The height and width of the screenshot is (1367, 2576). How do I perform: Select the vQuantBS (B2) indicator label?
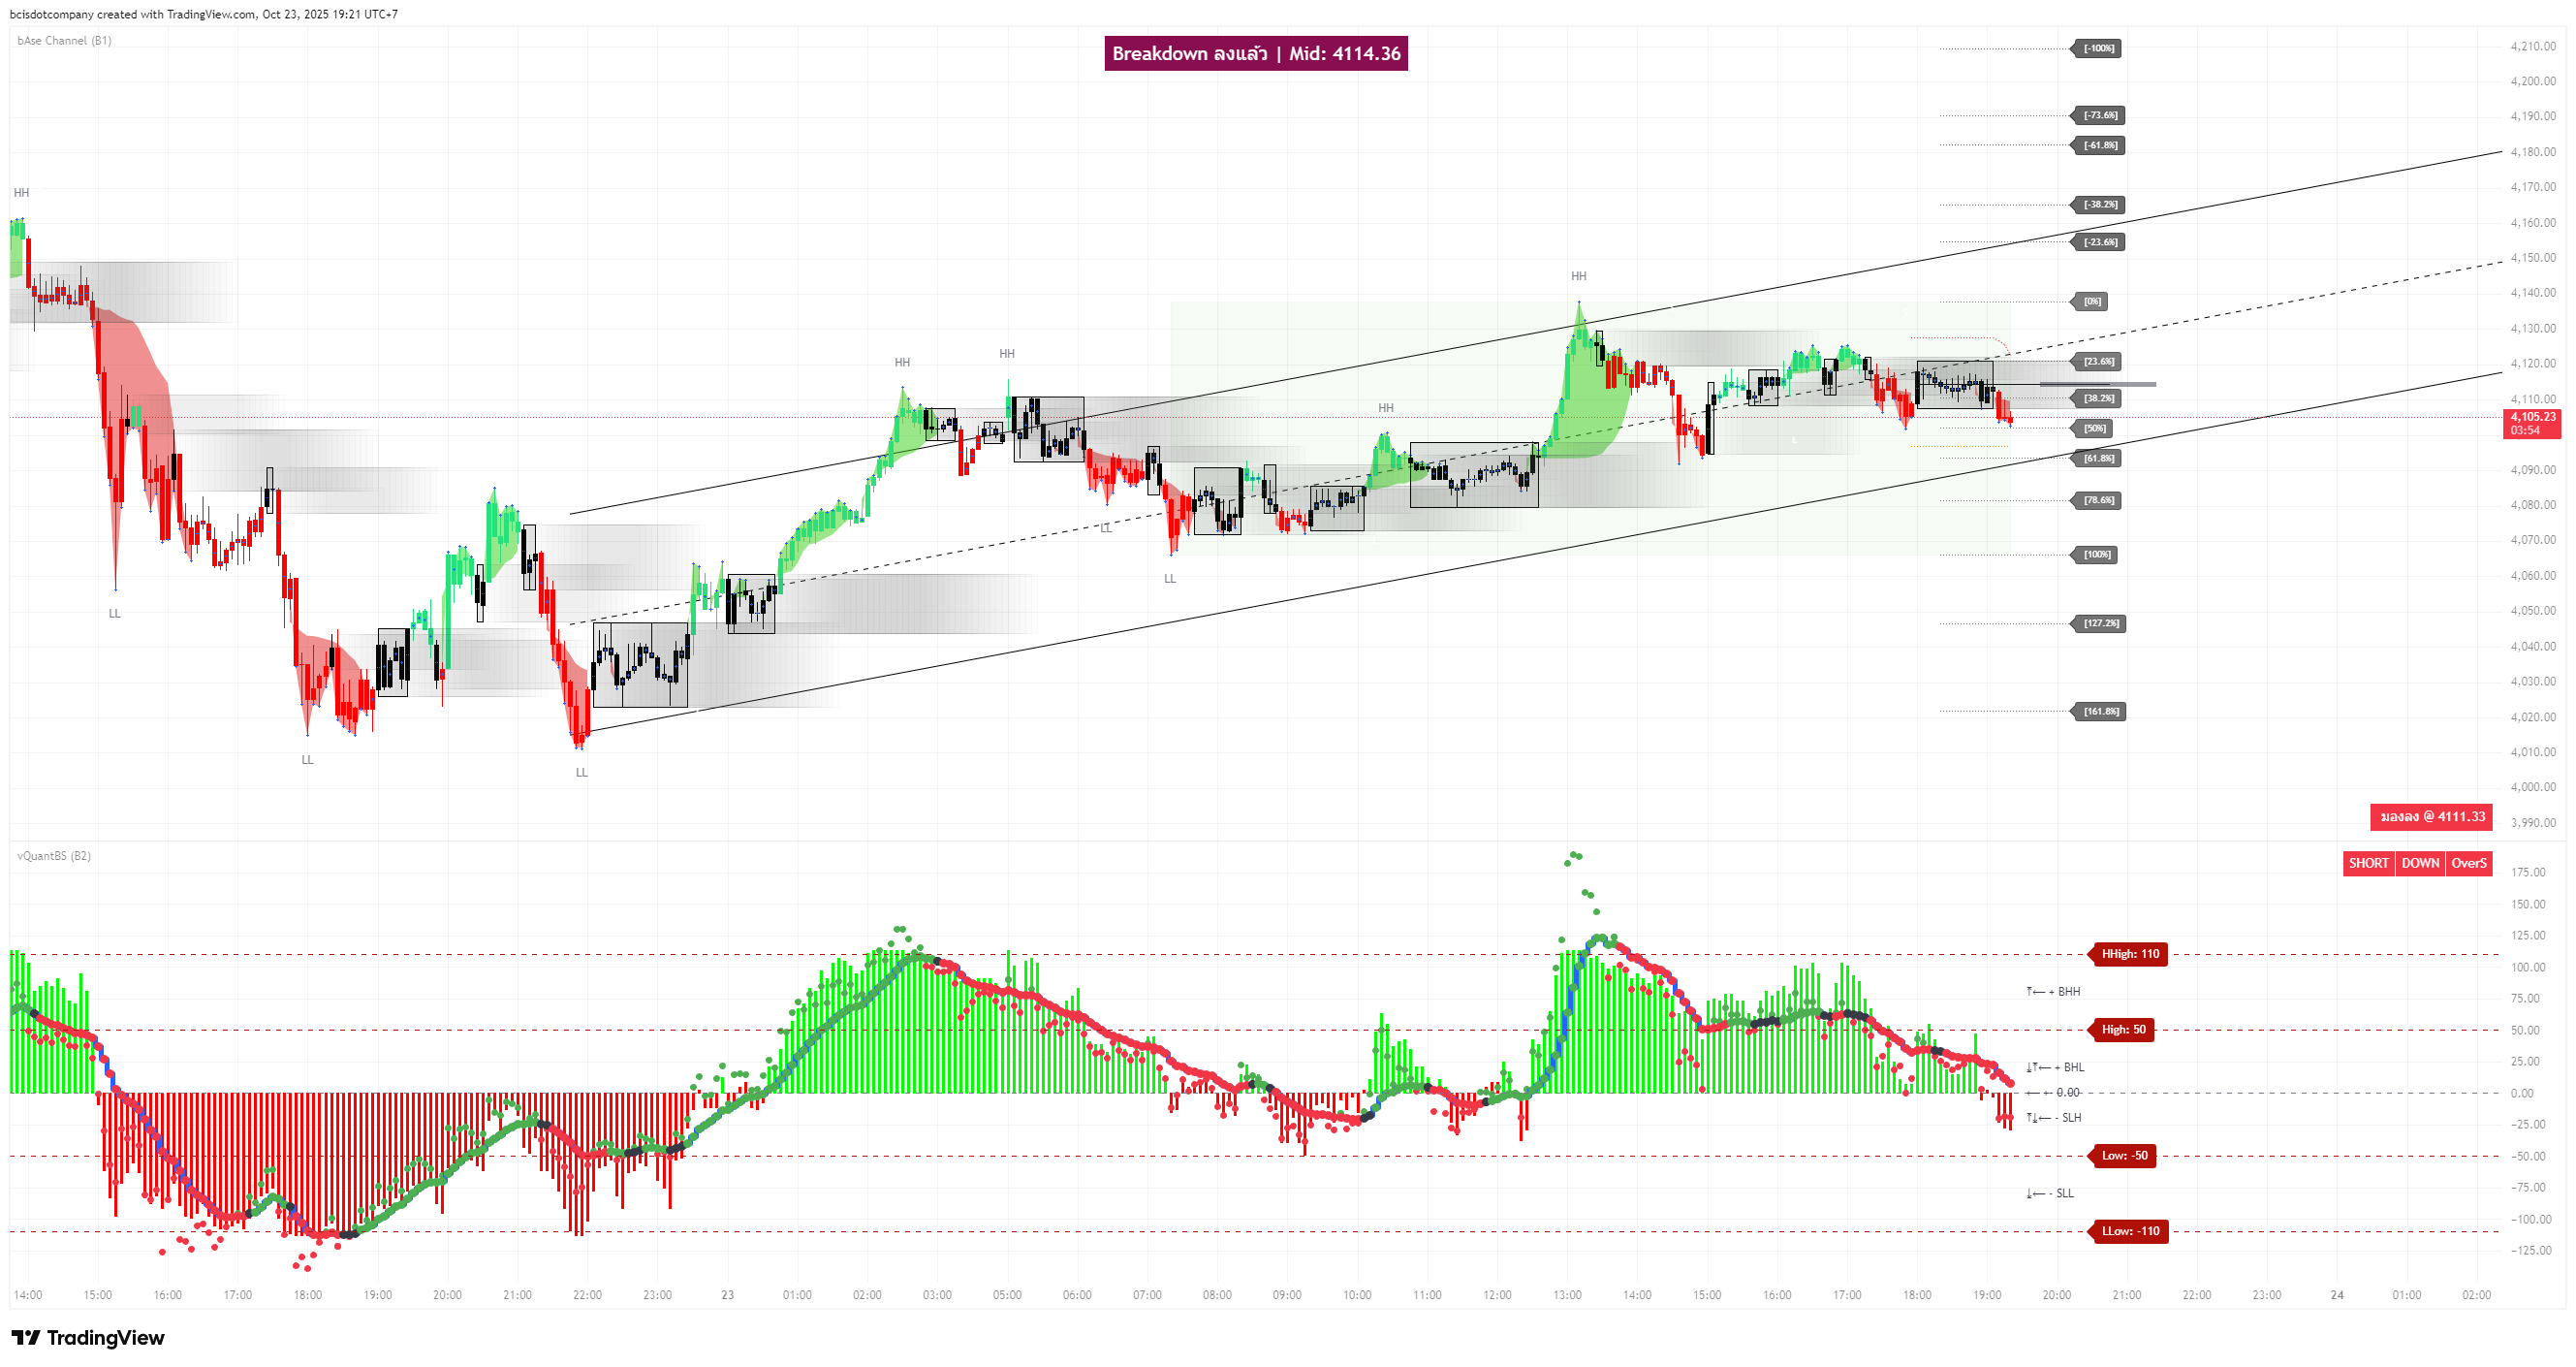pos(54,856)
